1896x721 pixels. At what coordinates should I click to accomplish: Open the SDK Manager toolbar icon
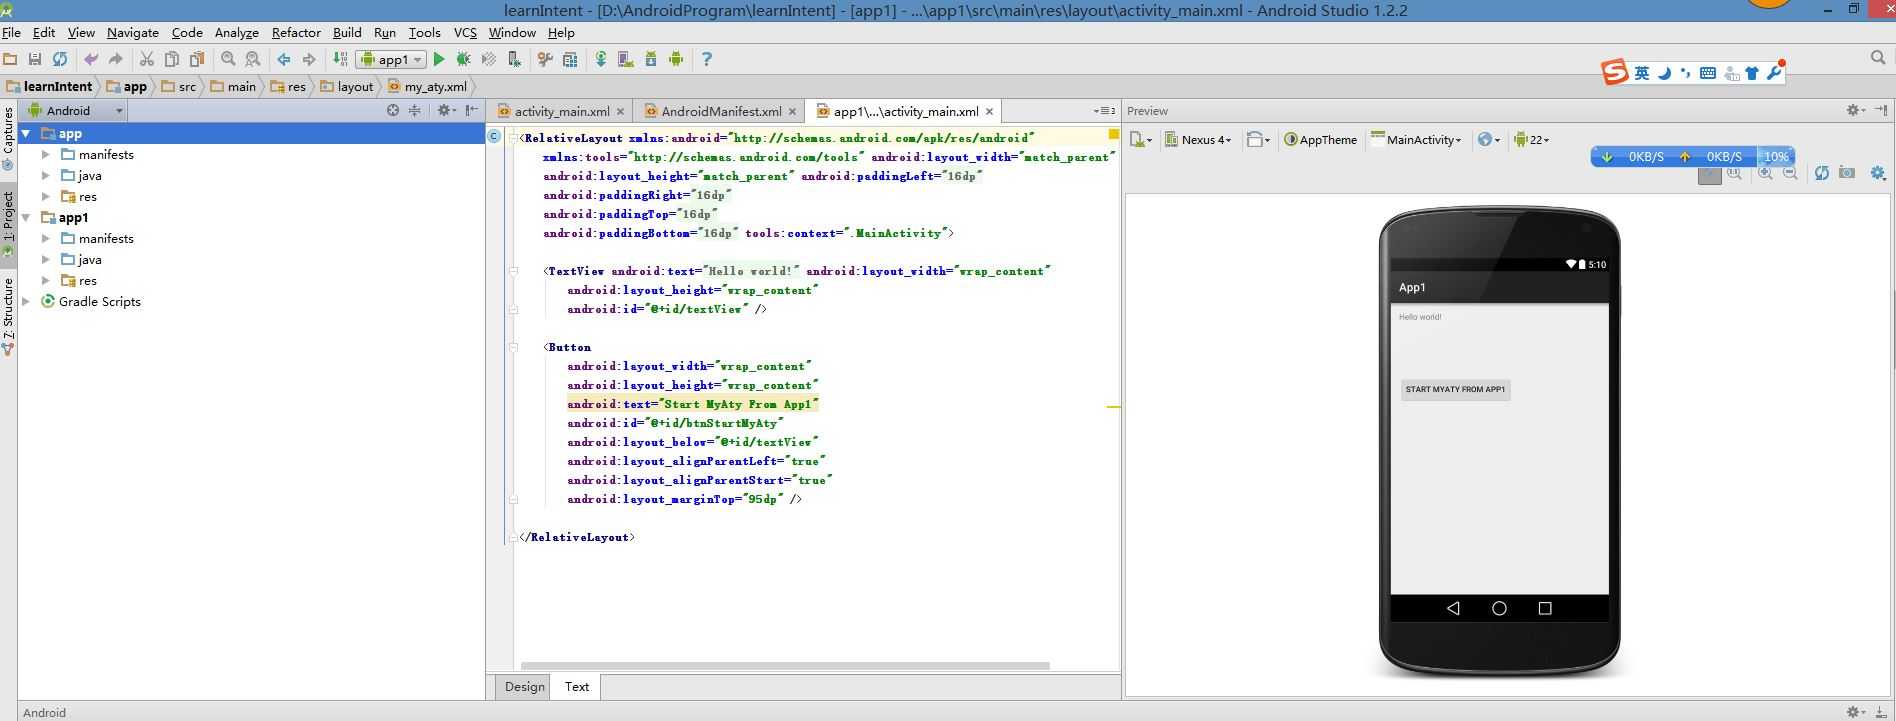651,60
